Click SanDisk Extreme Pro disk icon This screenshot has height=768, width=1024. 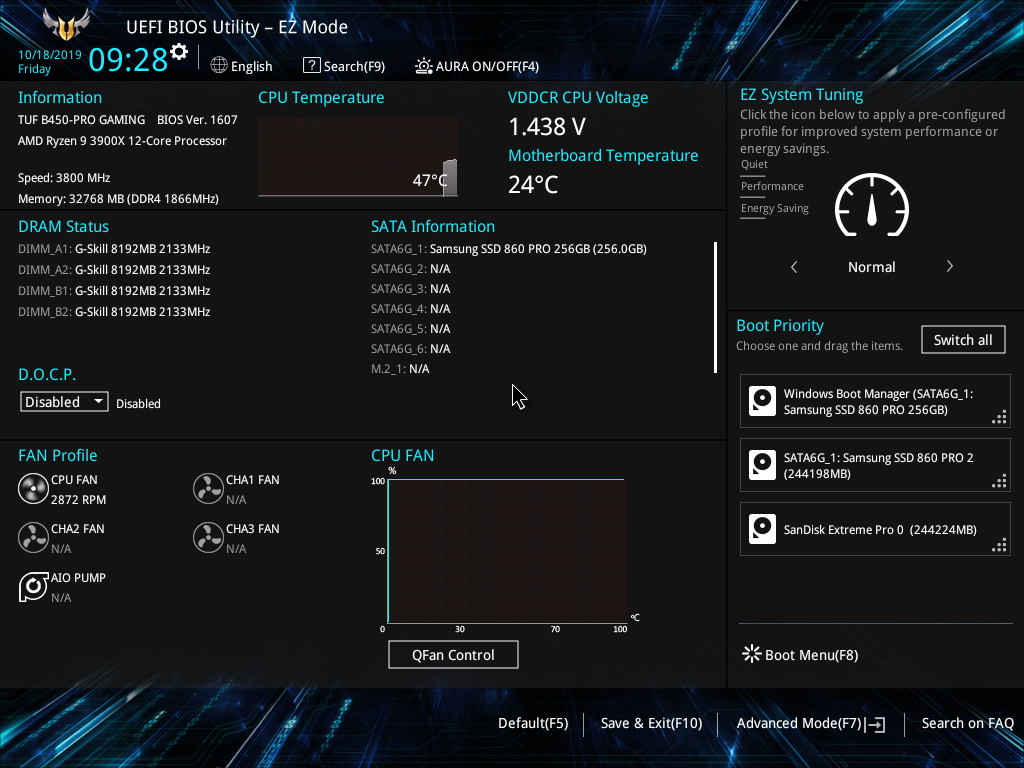tap(762, 529)
